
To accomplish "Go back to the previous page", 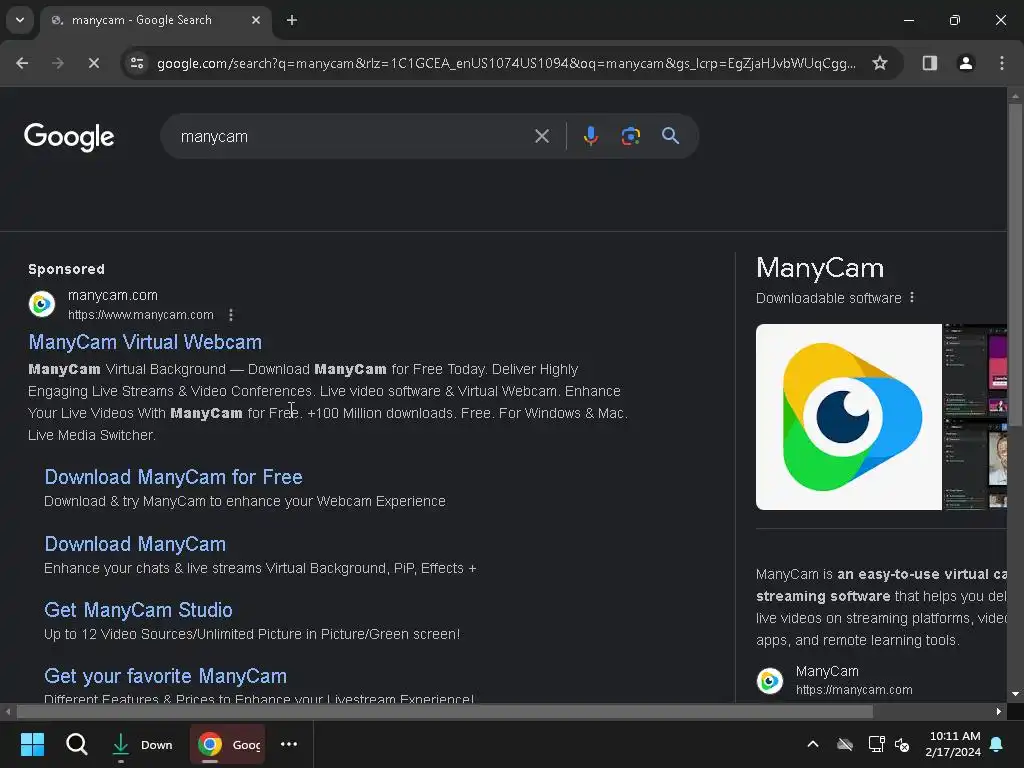I will 22,63.
